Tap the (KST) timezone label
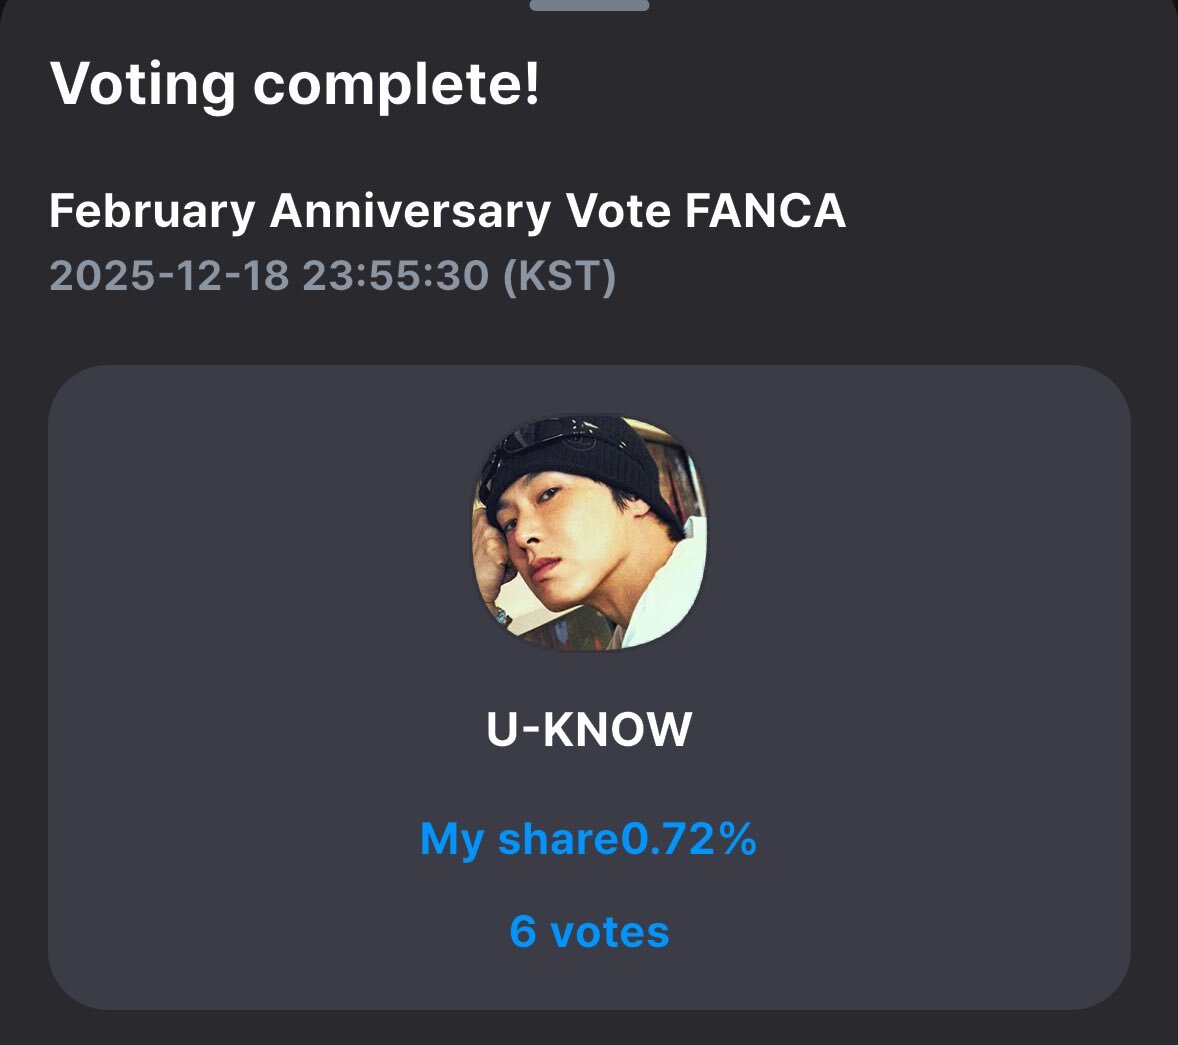 559,276
